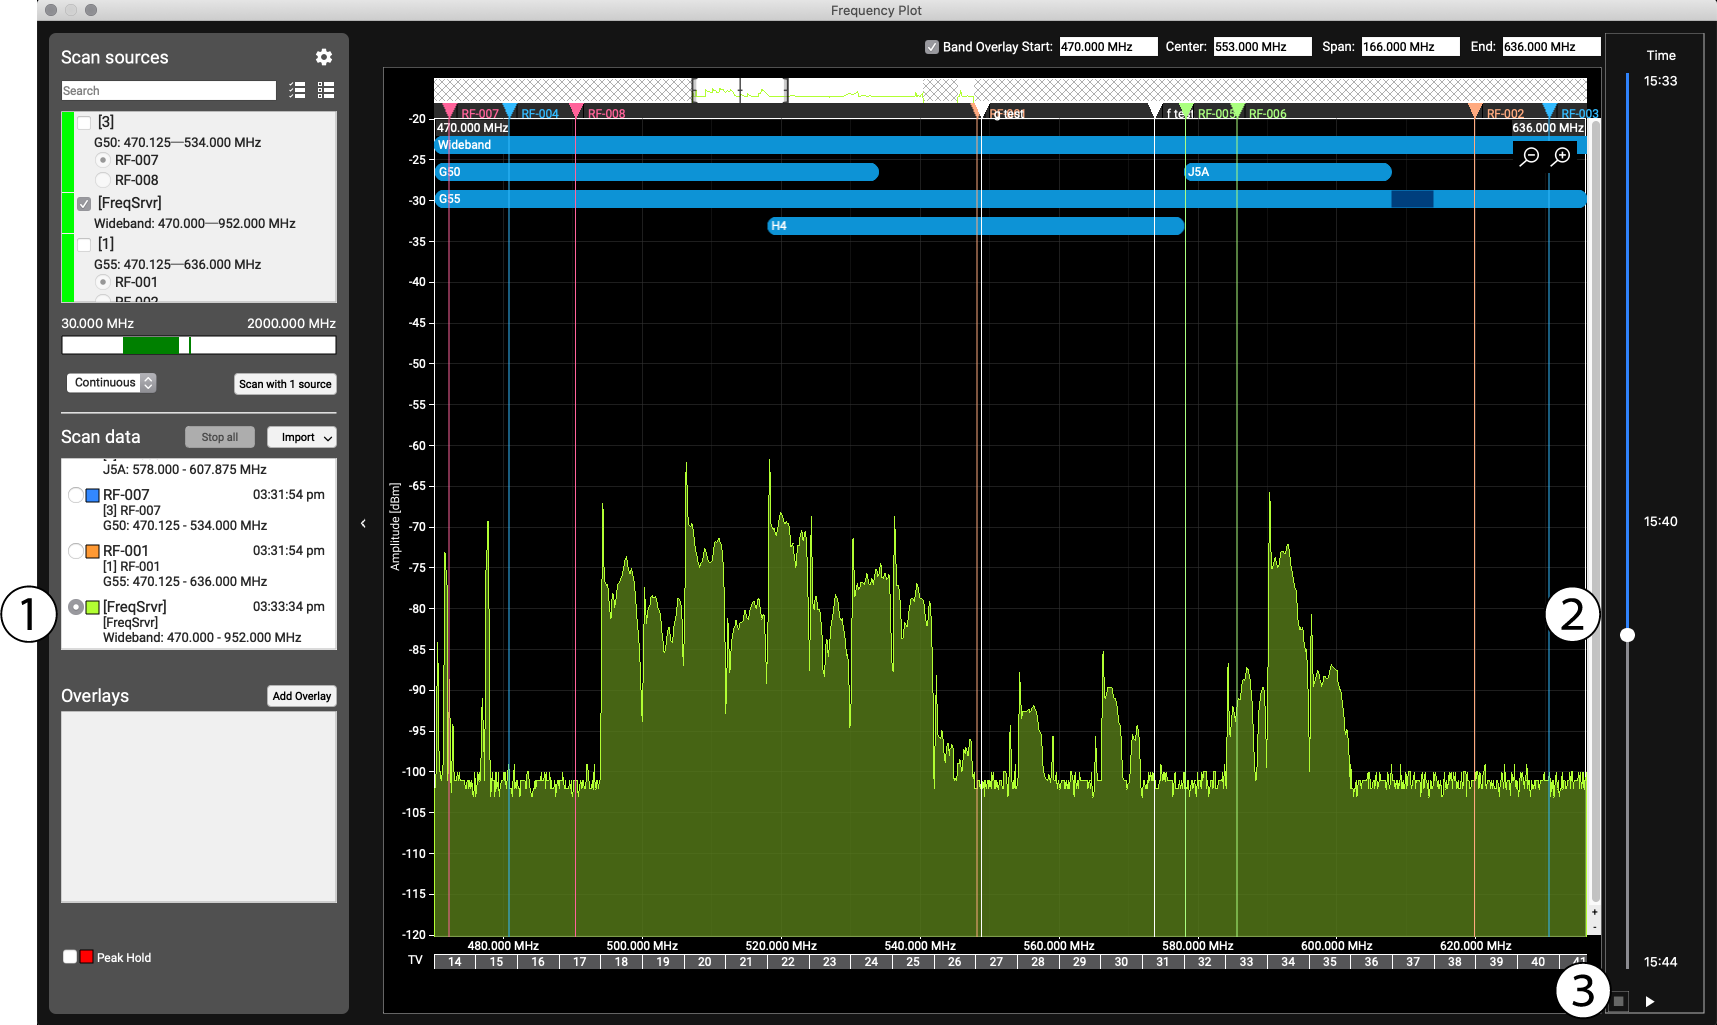This screenshot has height=1025, width=1717.
Task: Select the RF-002 orange frequency marker
Action: click(x=1474, y=111)
